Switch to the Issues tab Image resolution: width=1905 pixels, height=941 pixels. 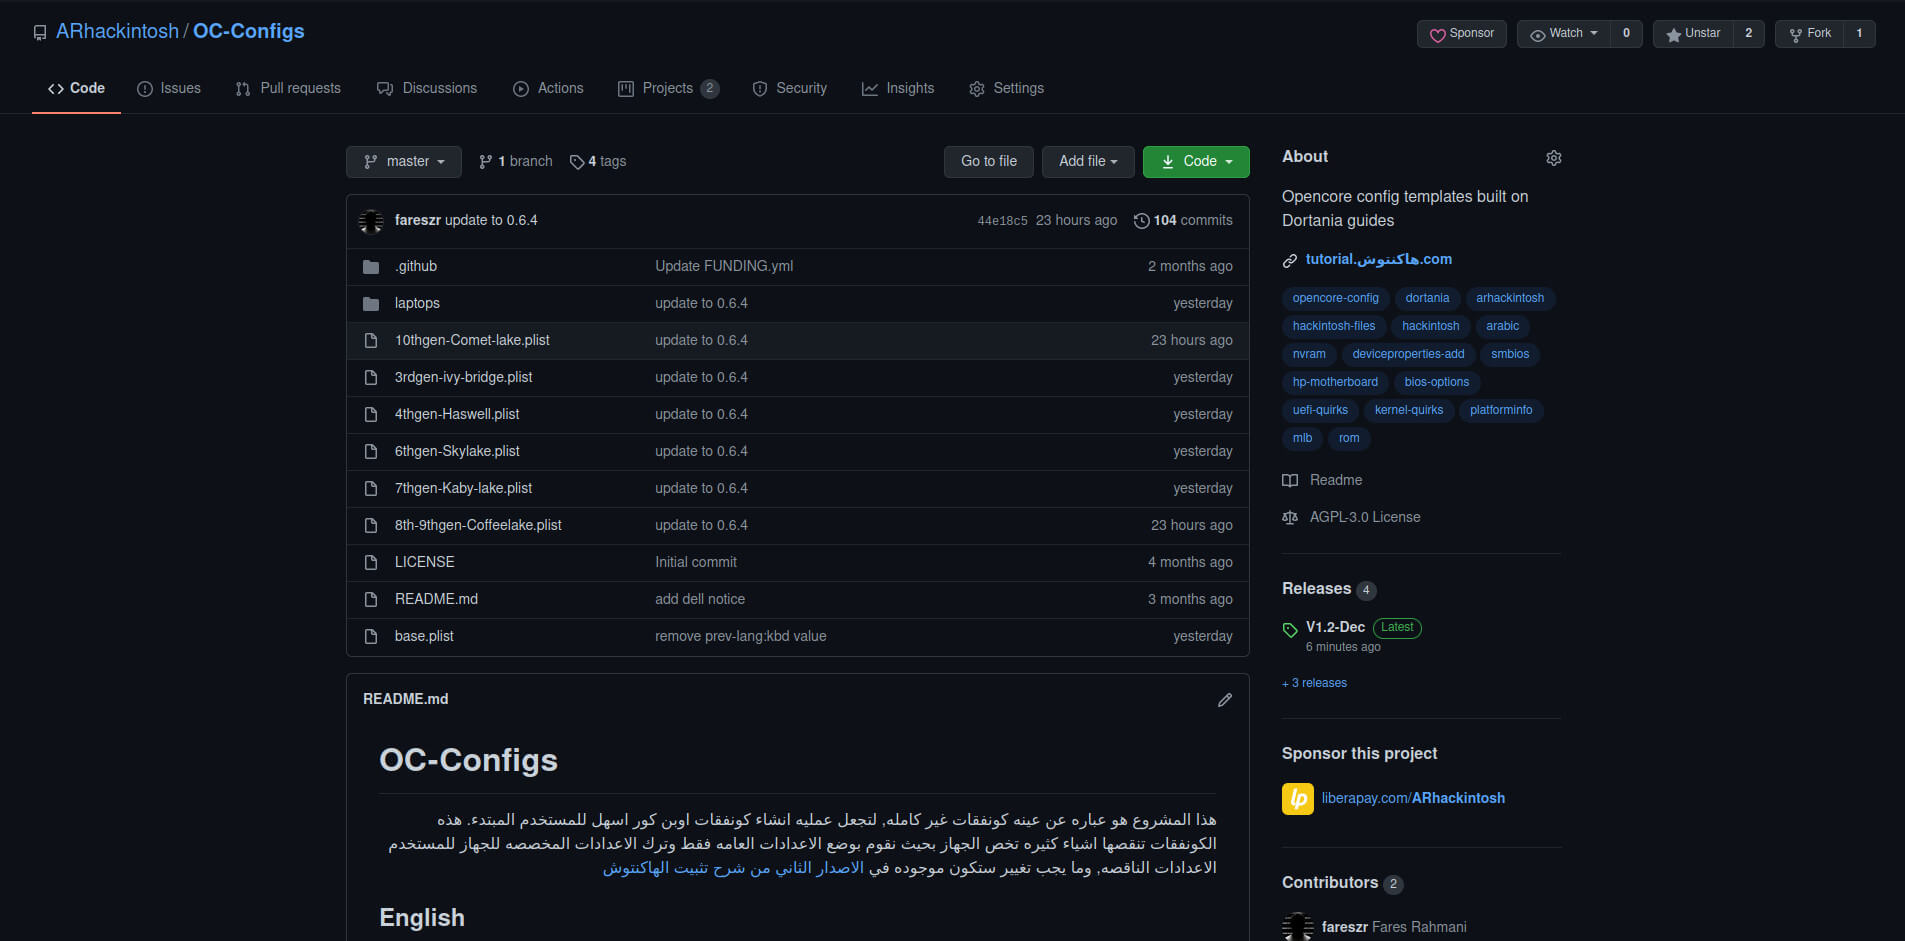(169, 89)
